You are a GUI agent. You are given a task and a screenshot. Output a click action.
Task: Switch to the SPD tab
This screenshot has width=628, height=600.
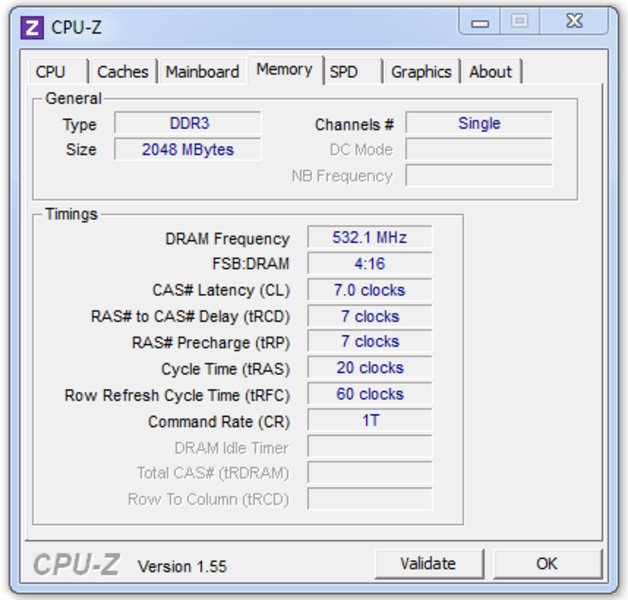[x=352, y=72]
